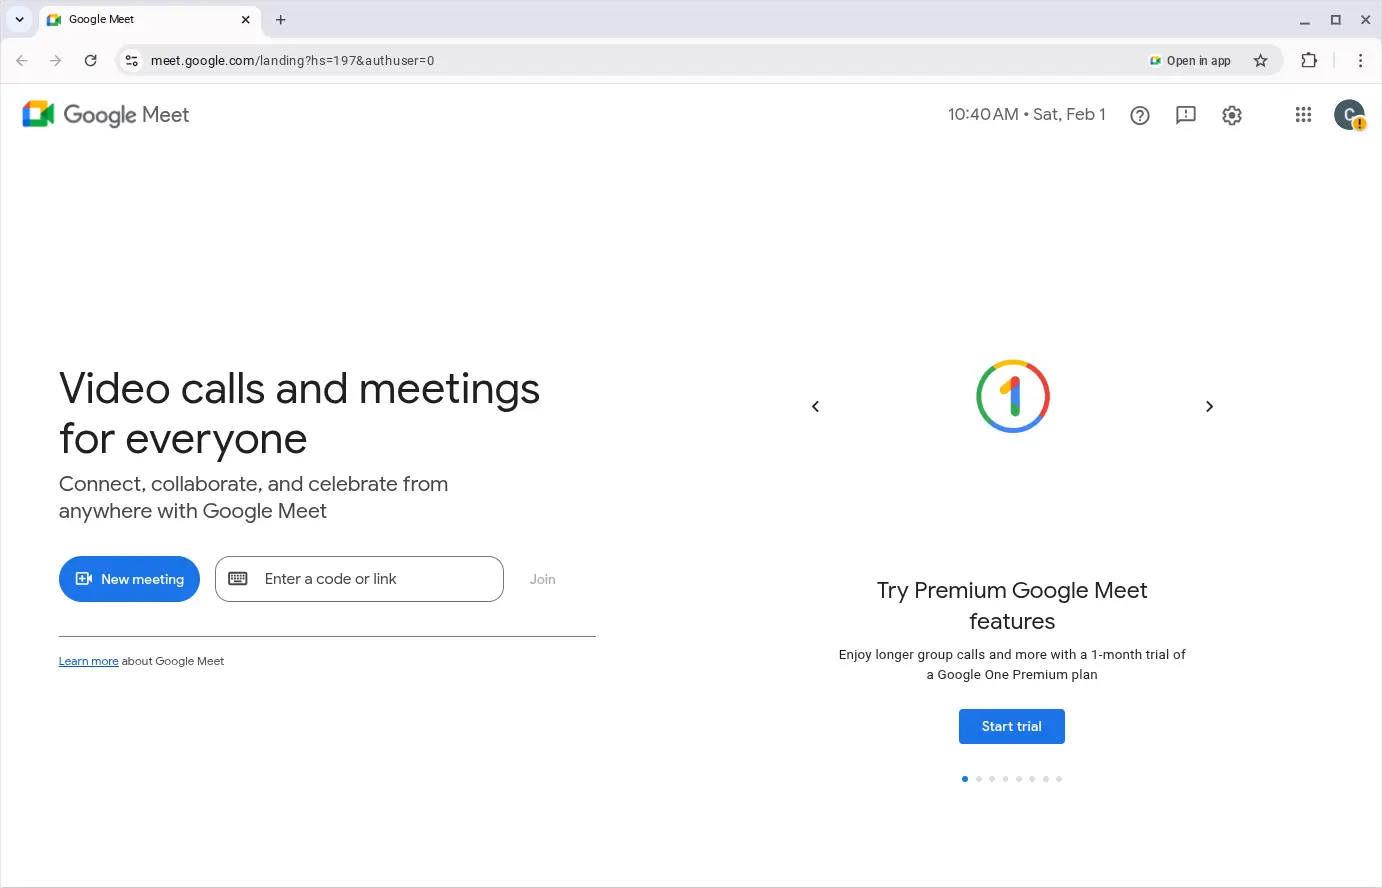Expand the tab search dropdown arrow

point(19,20)
